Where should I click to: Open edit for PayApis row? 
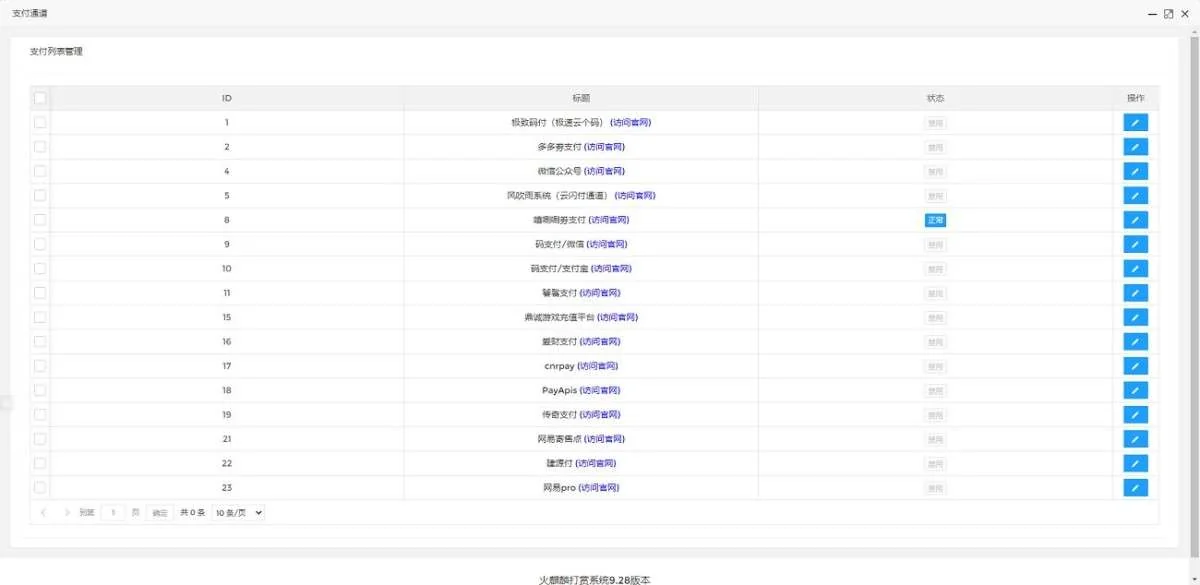tap(1135, 391)
